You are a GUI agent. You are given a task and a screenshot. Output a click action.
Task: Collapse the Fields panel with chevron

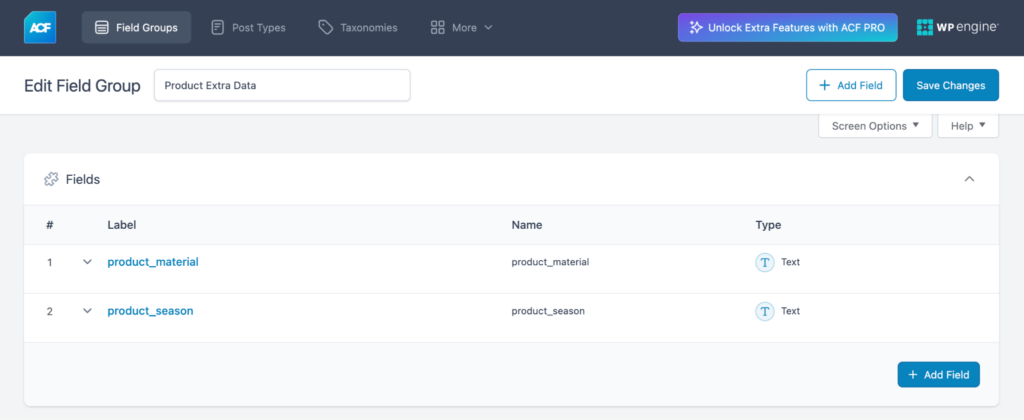point(969,180)
